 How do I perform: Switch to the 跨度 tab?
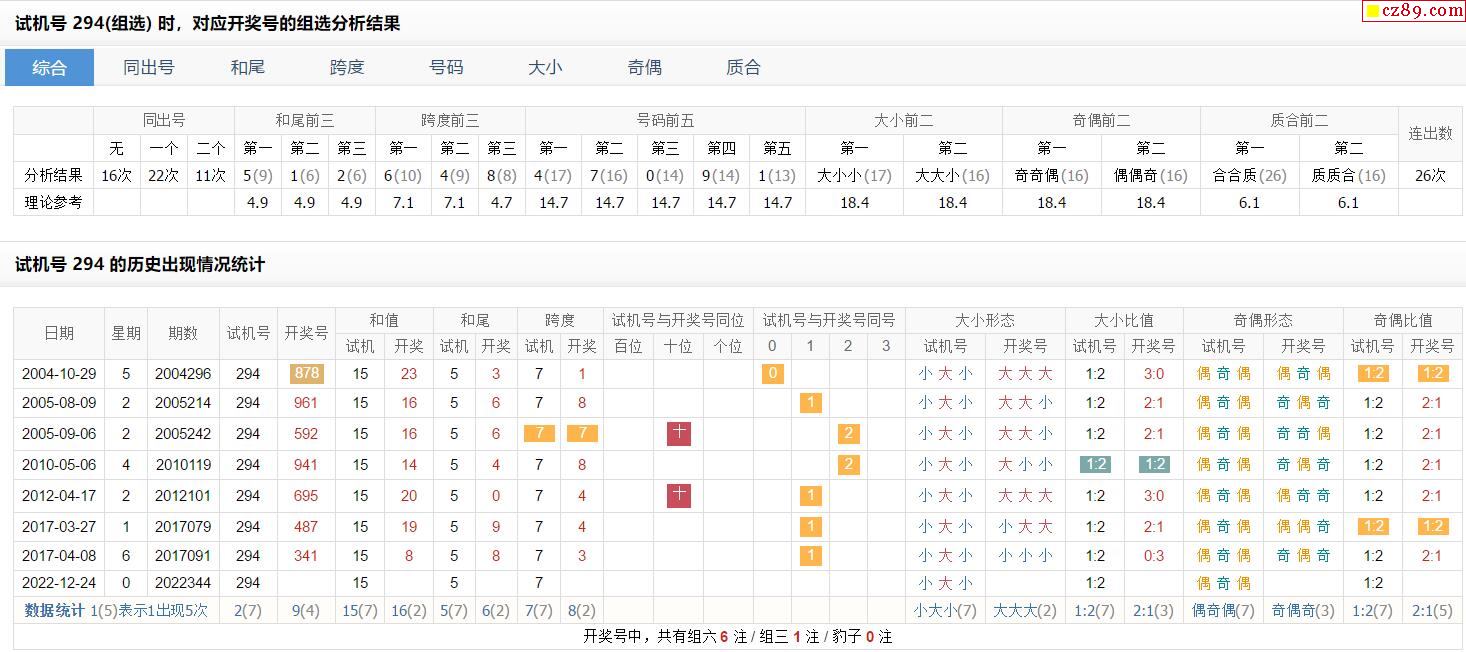point(347,67)
